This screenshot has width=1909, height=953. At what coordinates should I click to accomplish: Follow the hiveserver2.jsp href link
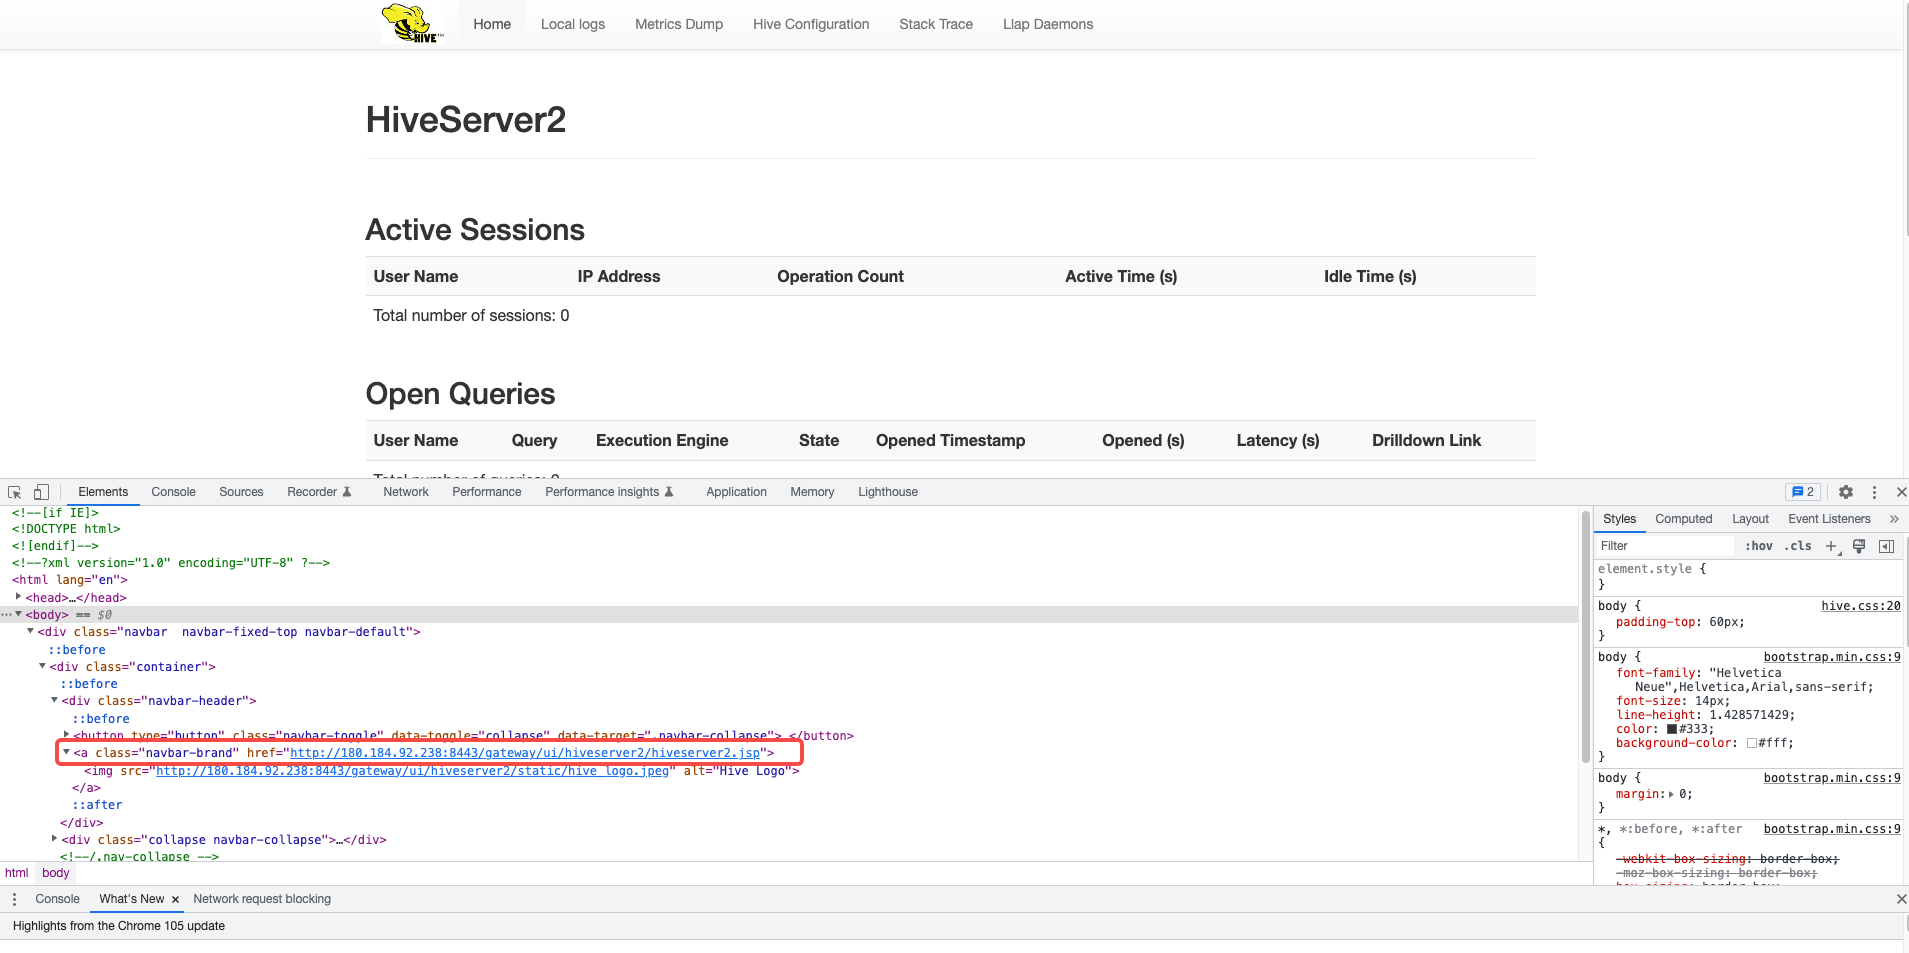(x=525, y=753)
